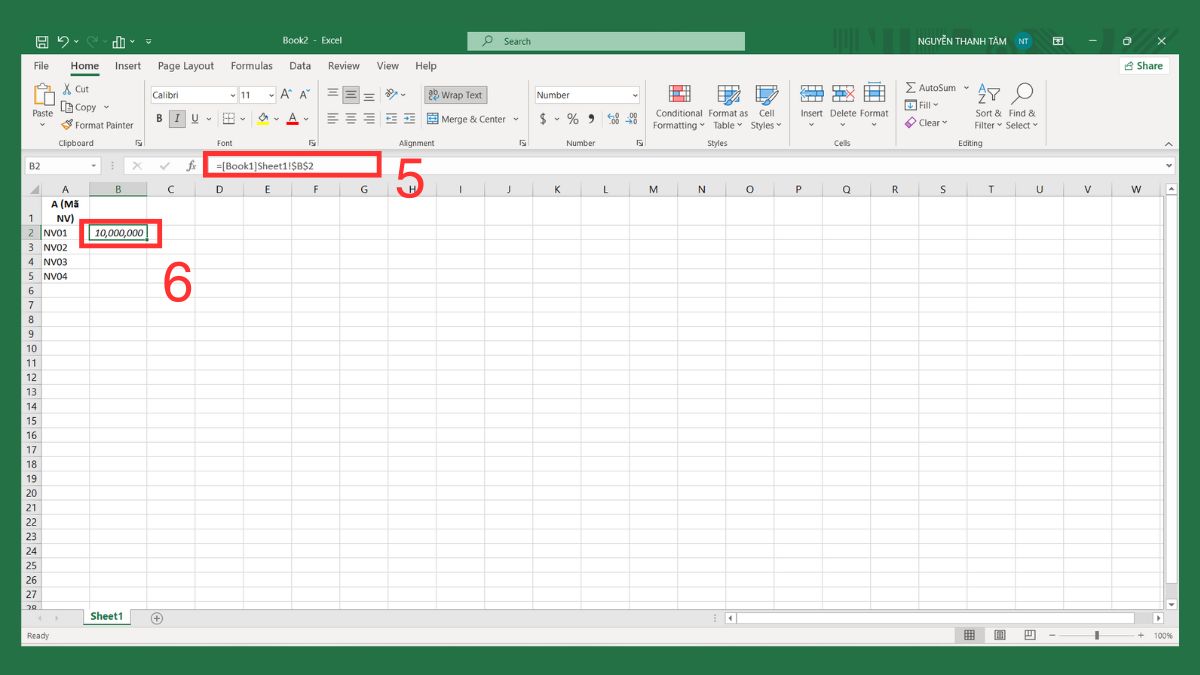Click the Share button

coord(1144,66)
